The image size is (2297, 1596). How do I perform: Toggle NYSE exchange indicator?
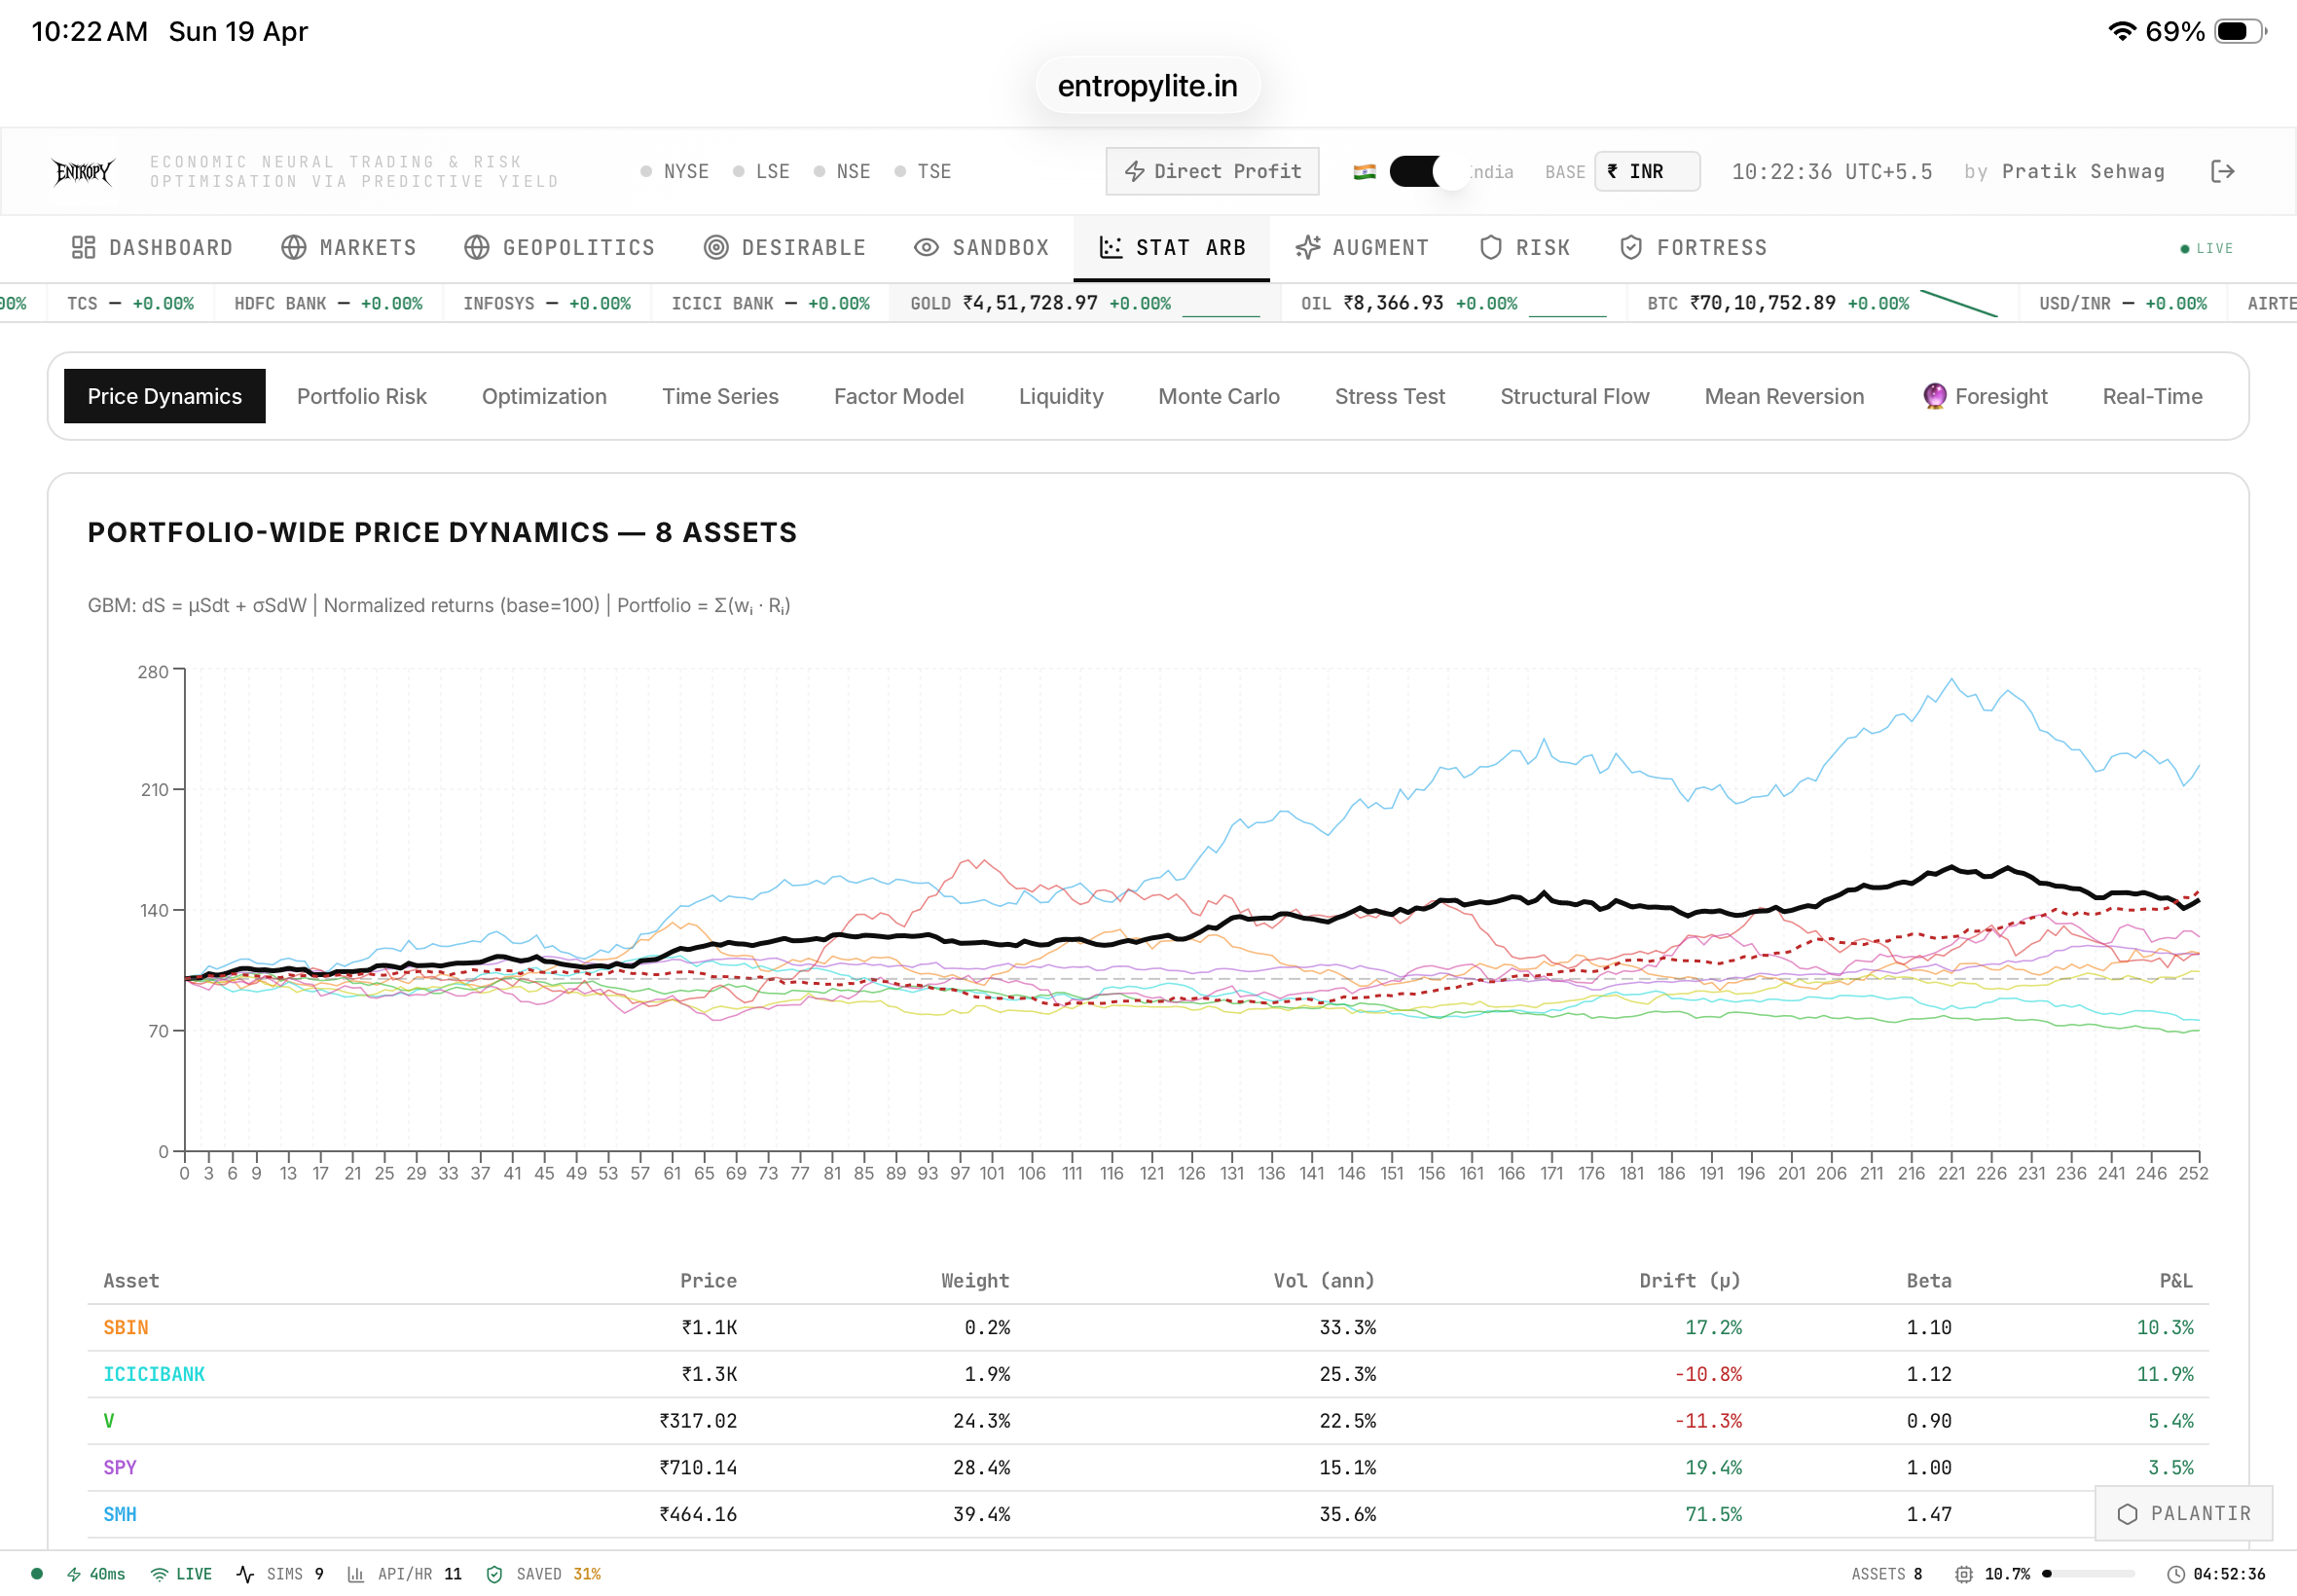pos(675,171)
